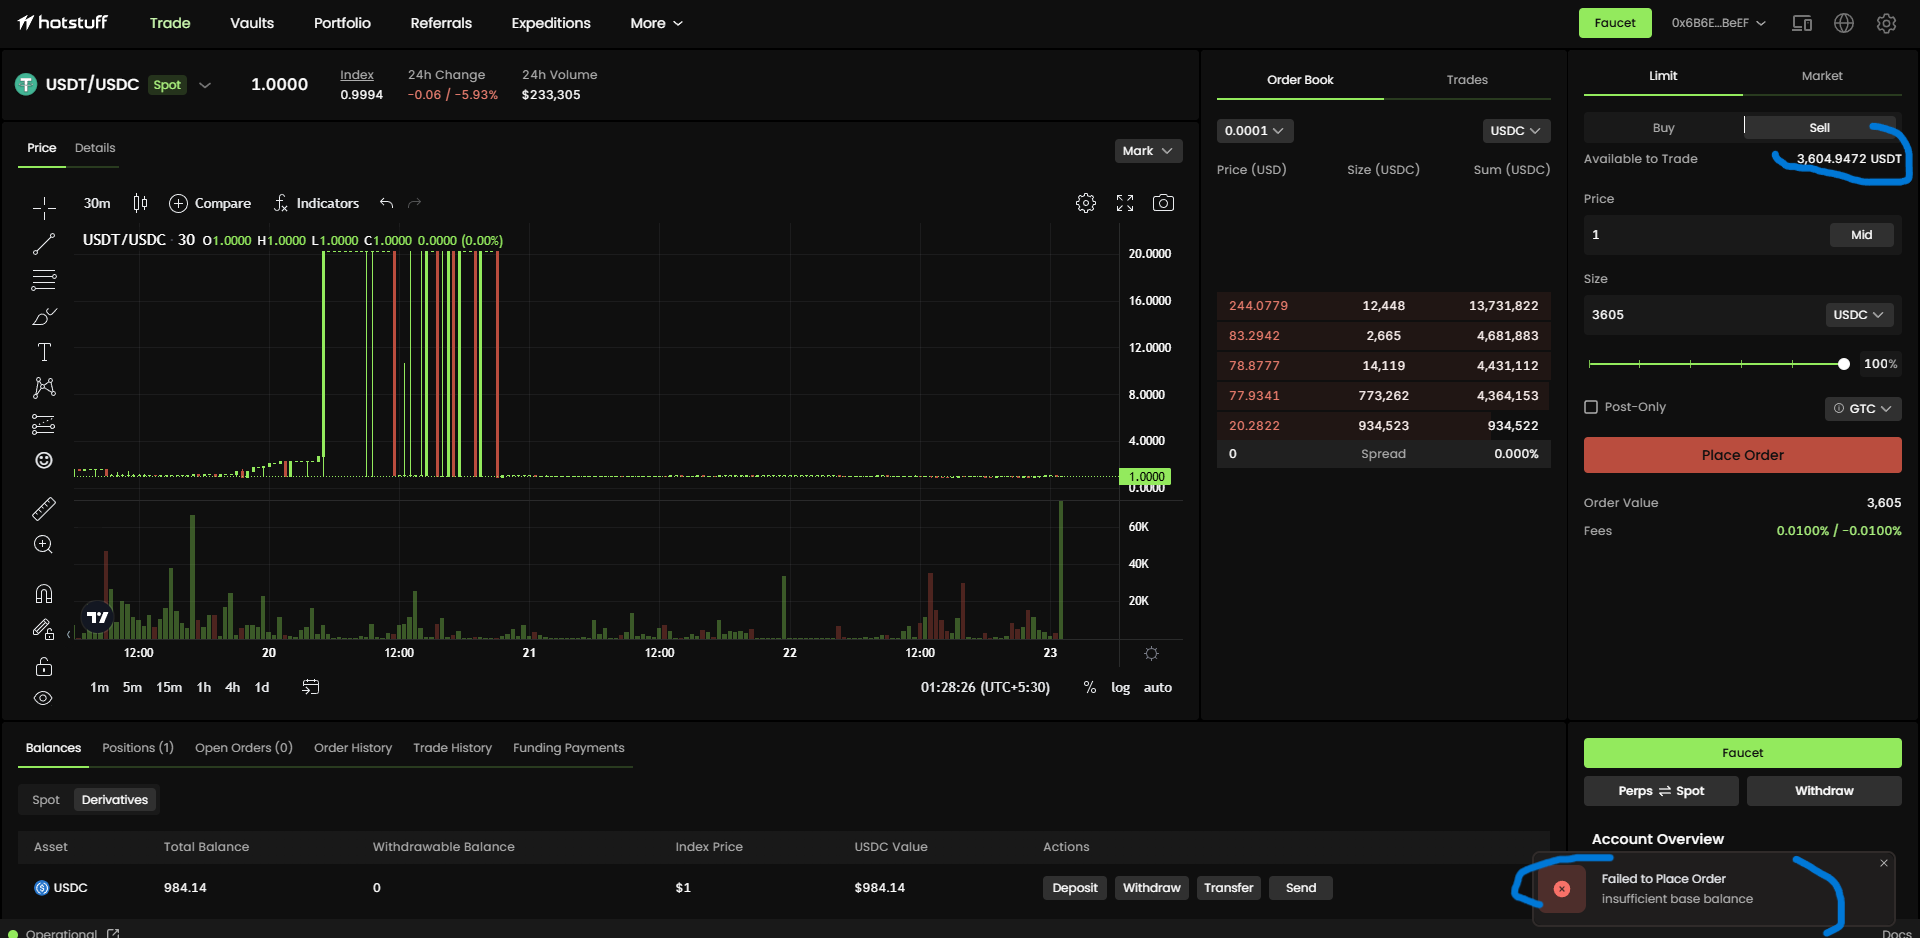Select the trend line drawing tool
Image resolution: width=1920 pixels, height=938 pixels.
[x=44, y=244]
